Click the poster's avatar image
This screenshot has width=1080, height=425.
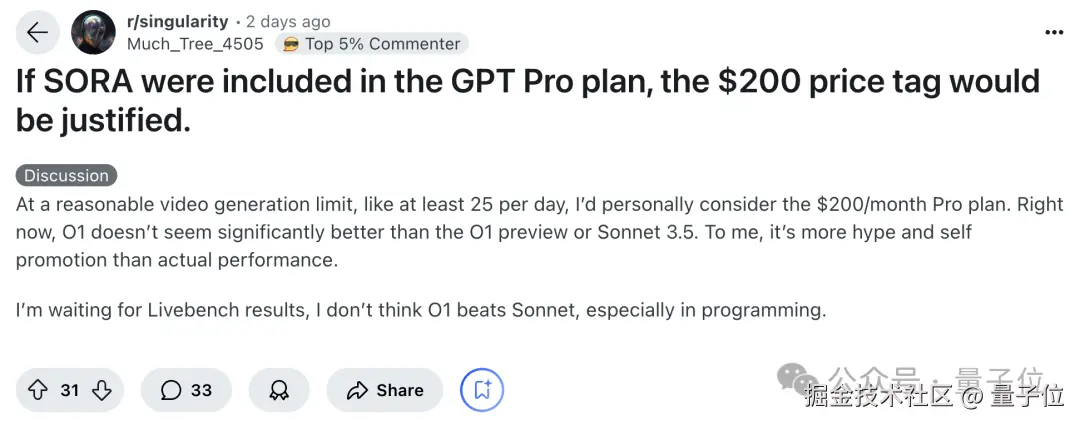coord(93,33)
